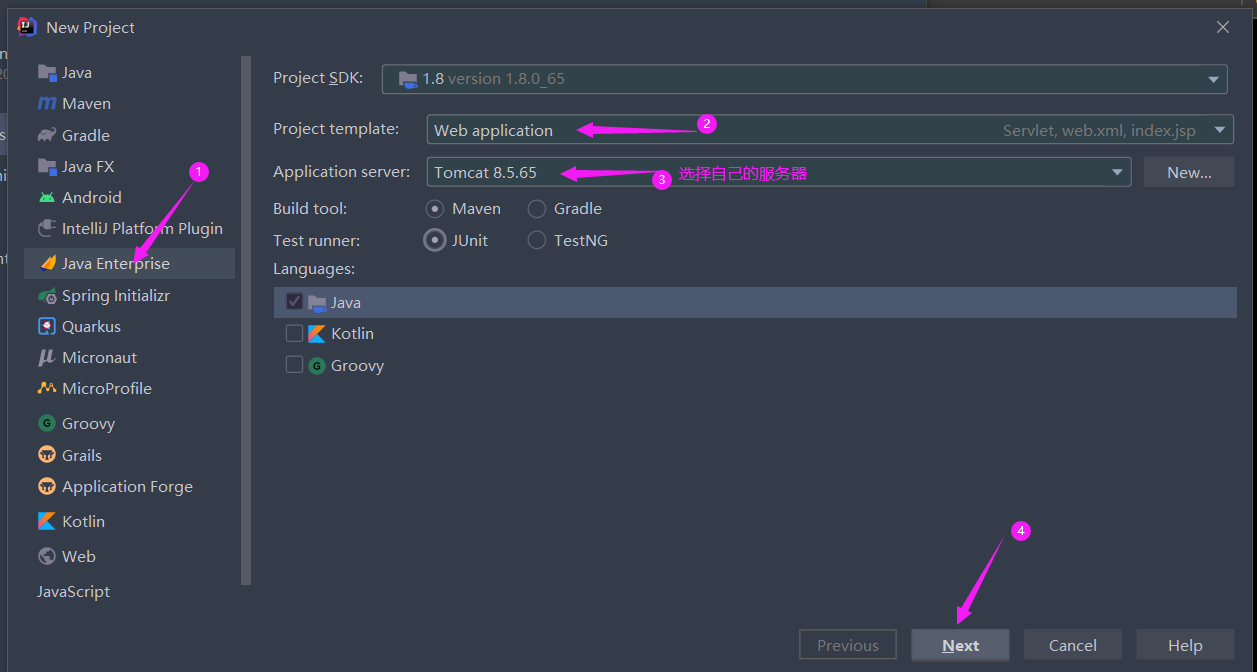The height and width of the screenshot is (672, 1257).
Task: Click the Help button
Action: tap(1185, 645)
